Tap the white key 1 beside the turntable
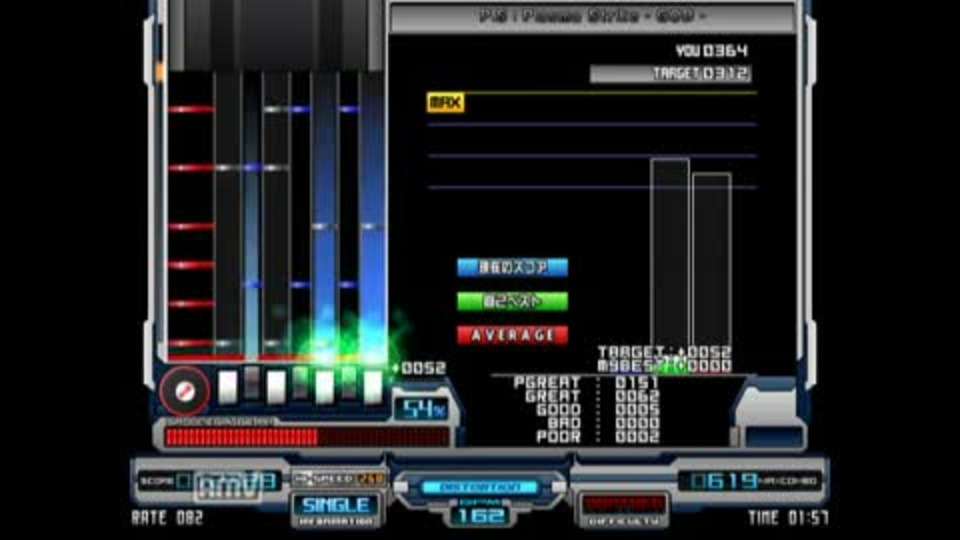 [228, 387]
